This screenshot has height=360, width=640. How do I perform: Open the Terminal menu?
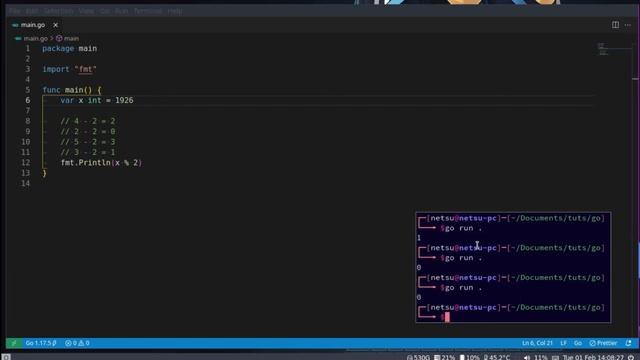(148, 11)
